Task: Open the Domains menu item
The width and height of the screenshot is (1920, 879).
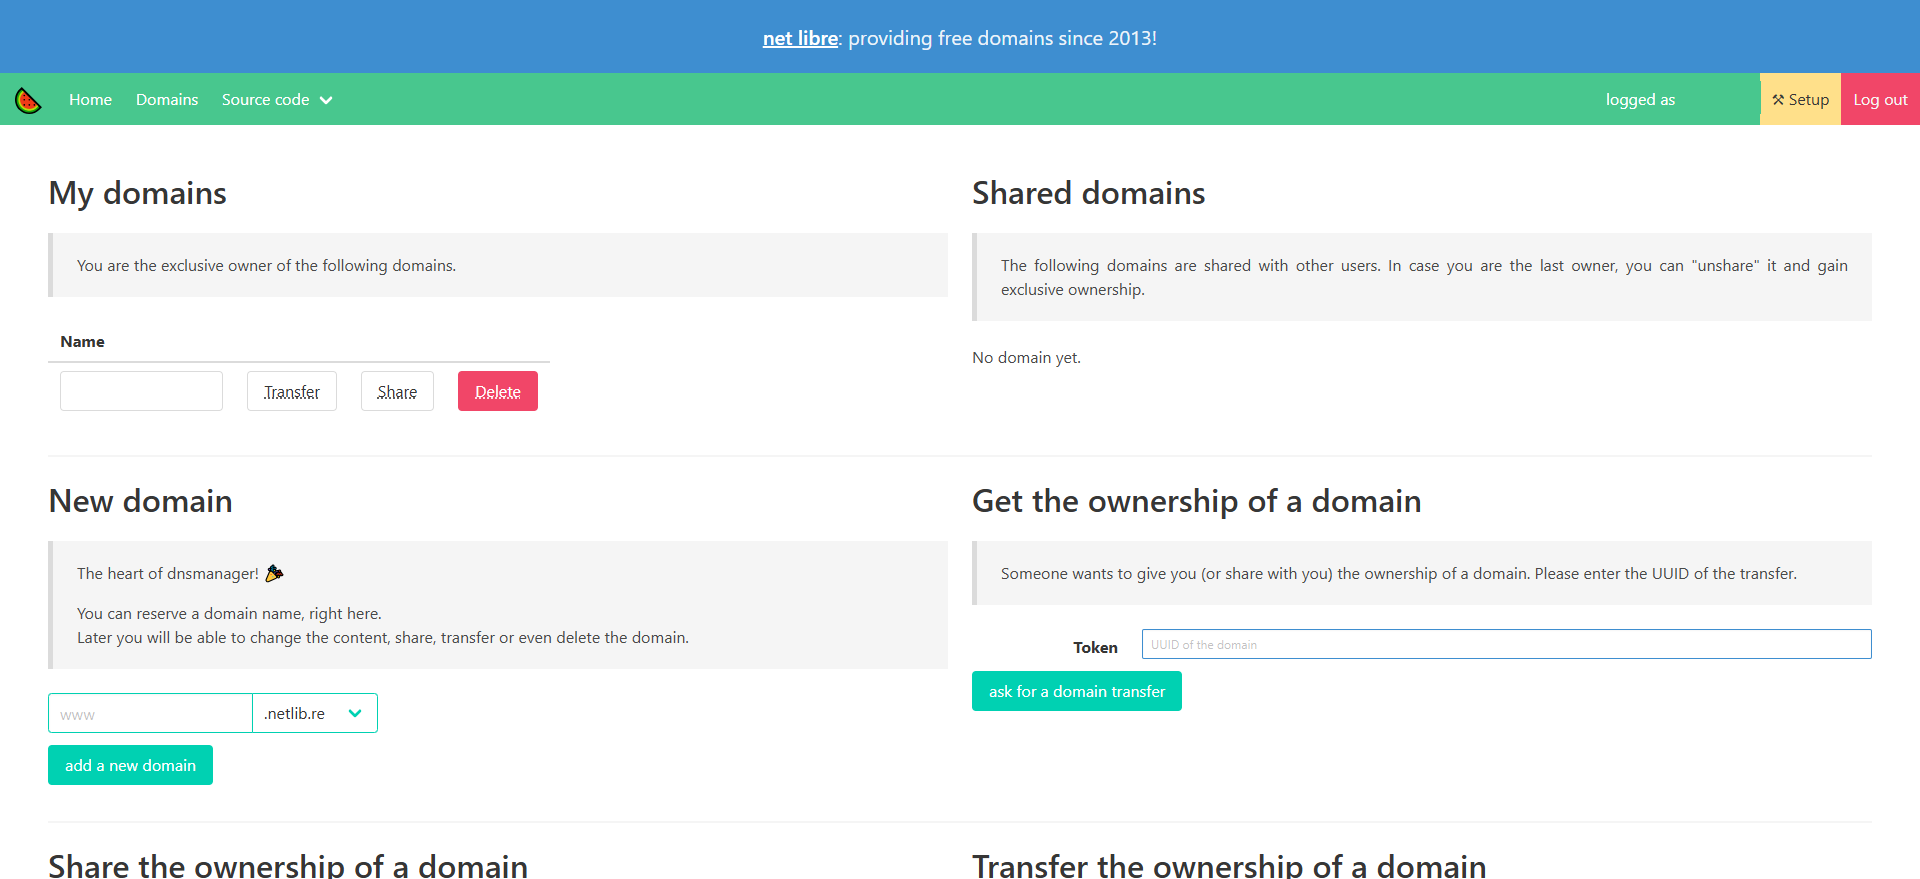Action: 167,100
